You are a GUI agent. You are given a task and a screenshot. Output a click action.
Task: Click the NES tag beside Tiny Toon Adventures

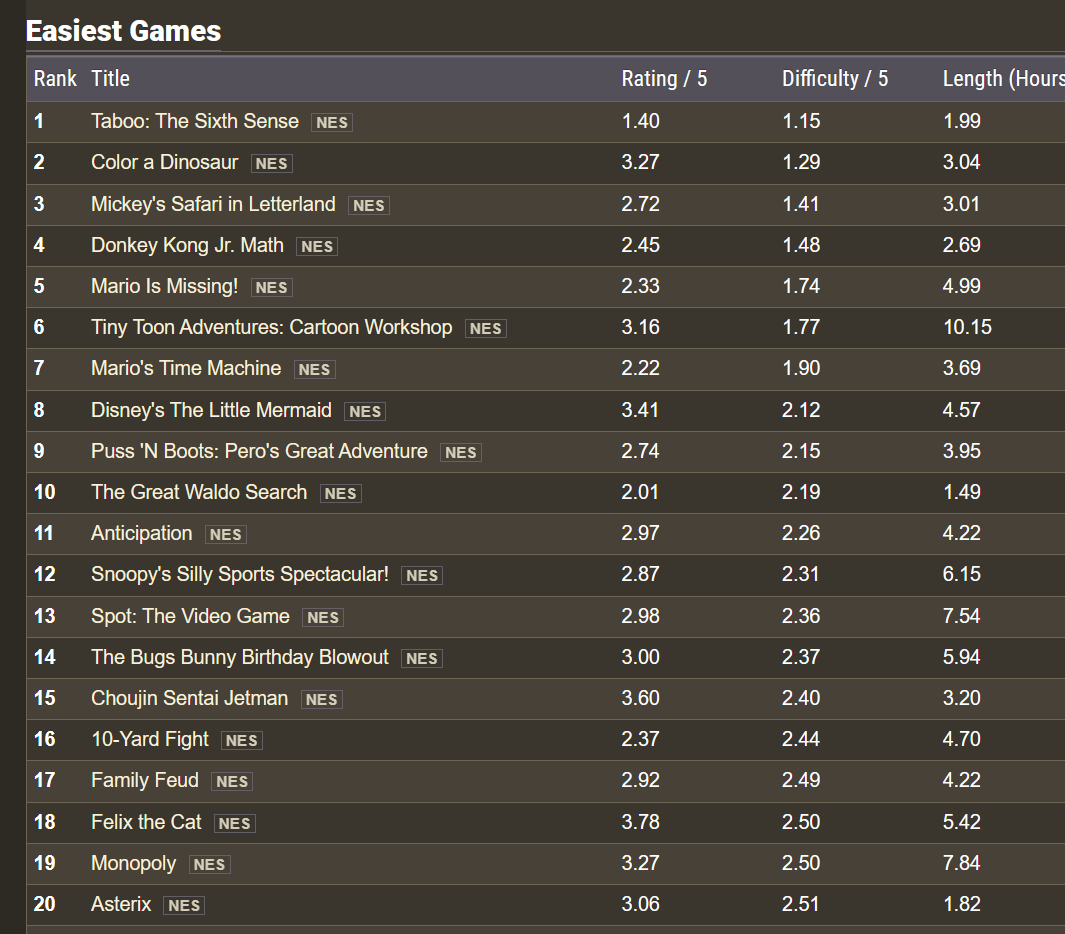(x=485, y=329)
